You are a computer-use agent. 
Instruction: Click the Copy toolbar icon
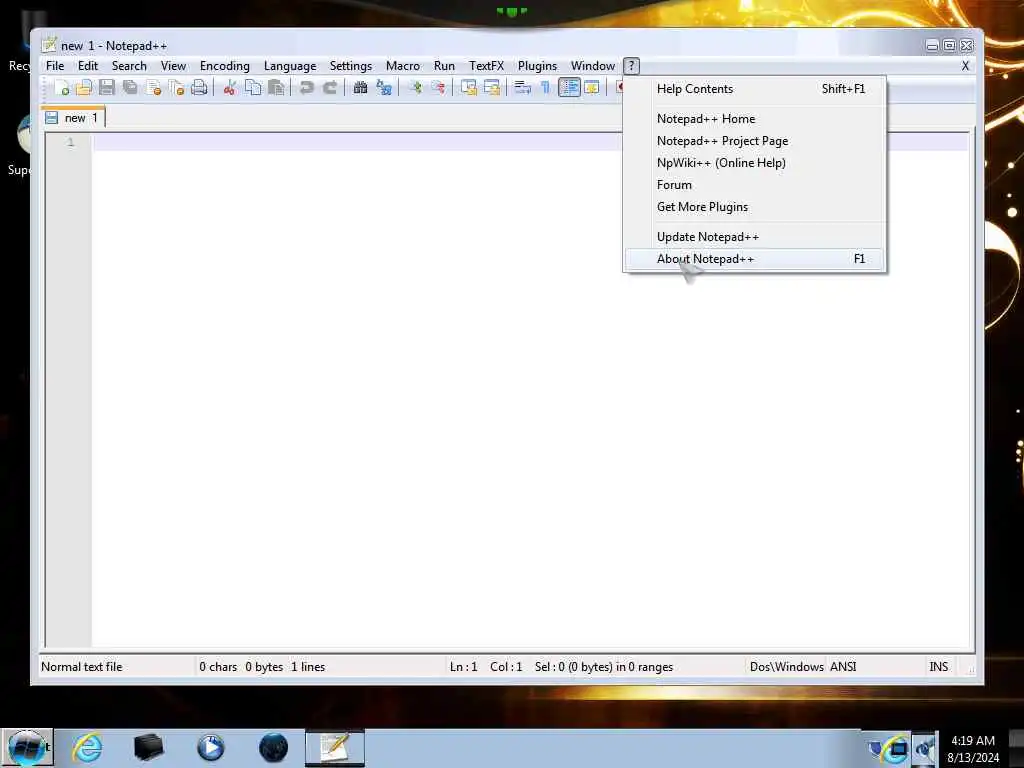(x=253, y=88)
